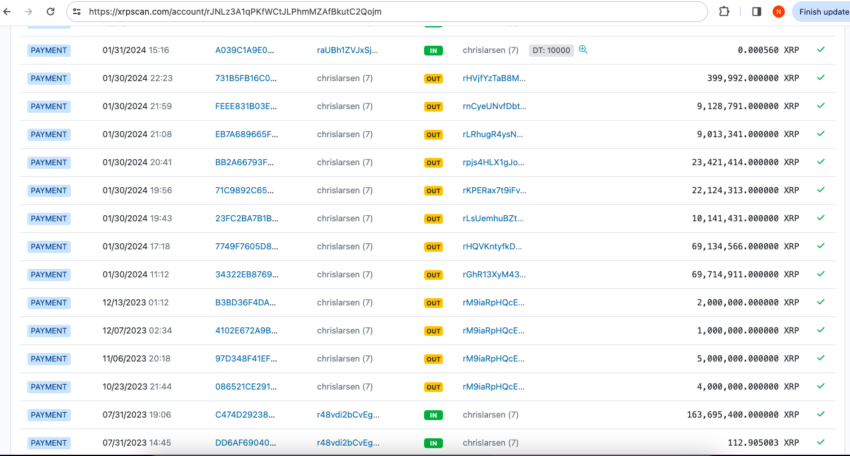Open destination address rHVjfYzTaB8M link
This screenshot has width=850, height=456.
click(493, 78)
